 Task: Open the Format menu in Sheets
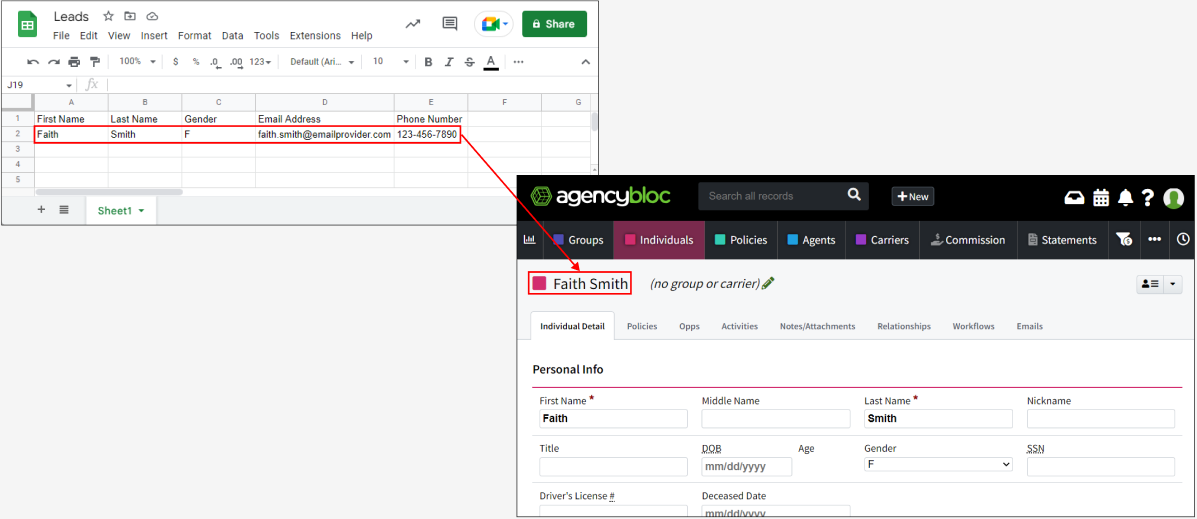tap(195, 36)
